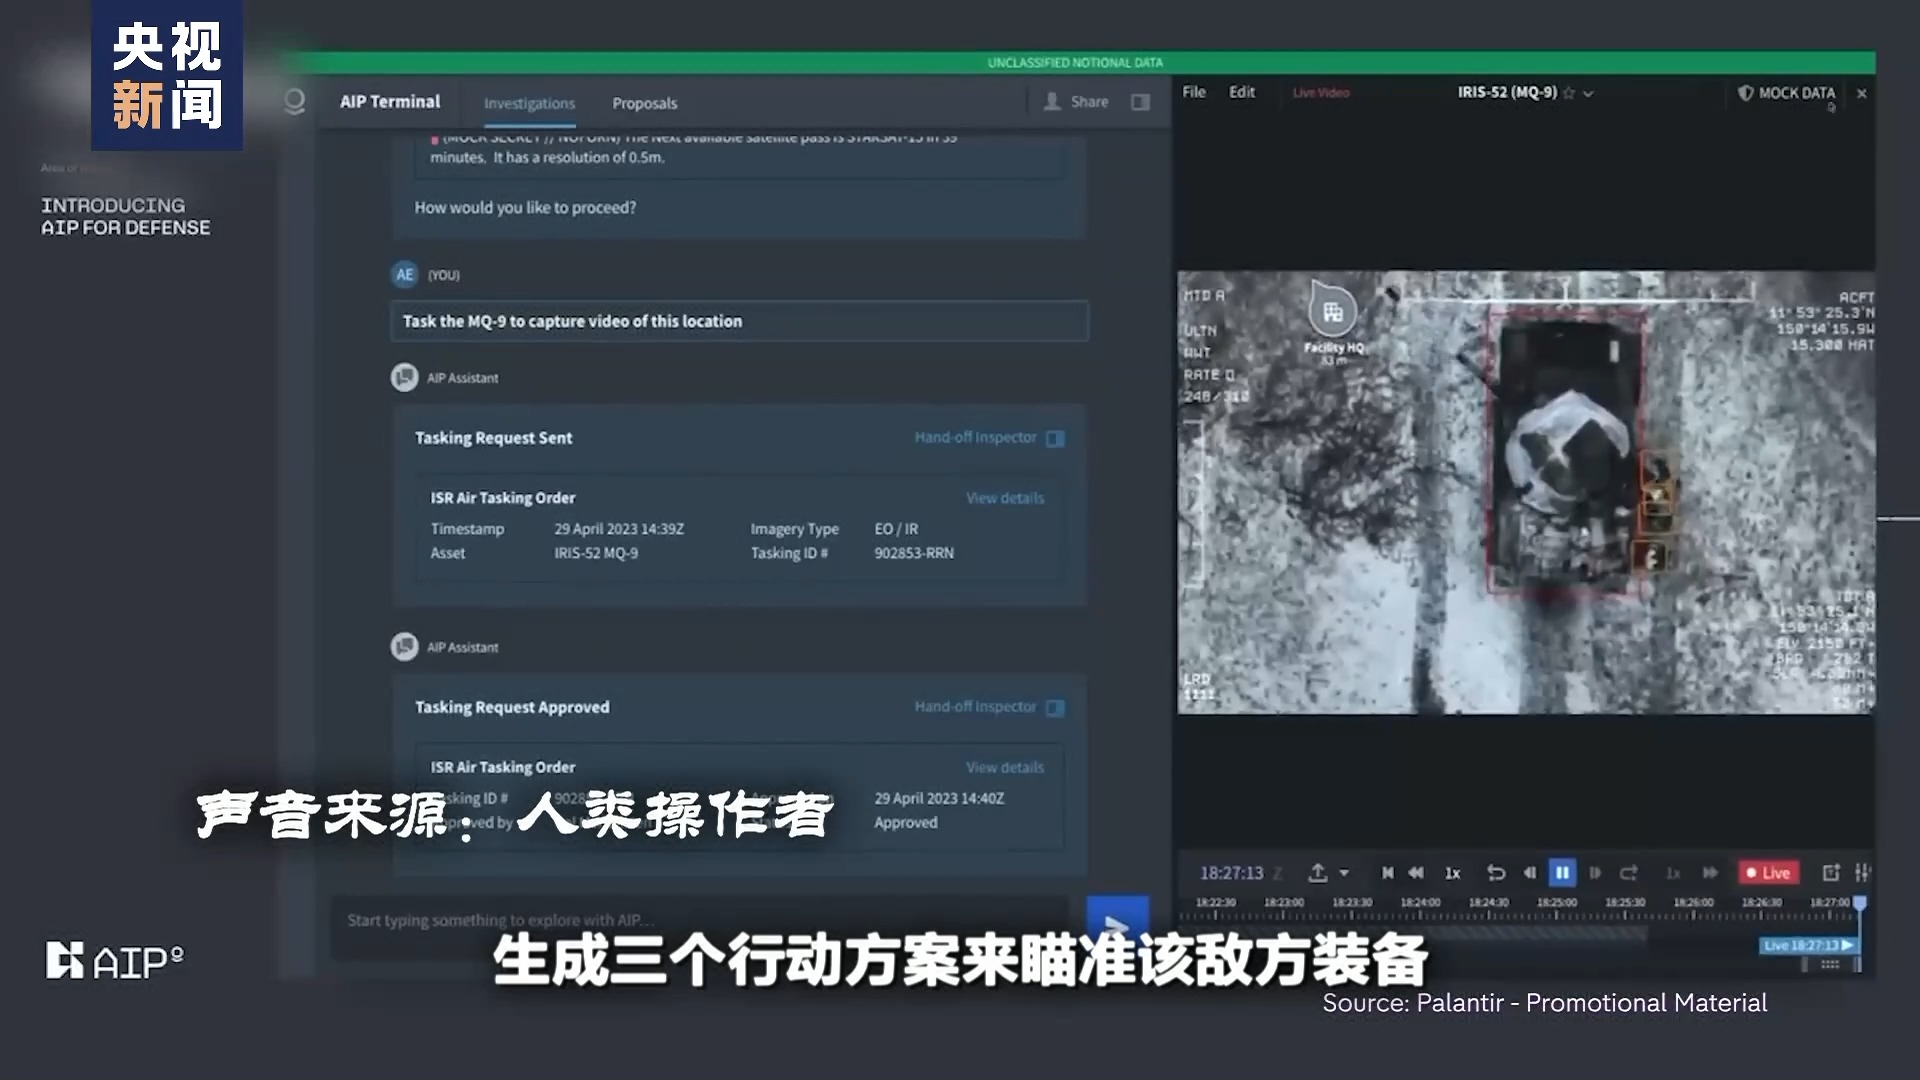Open the File menu in video panel

(x=1194, y=92)
